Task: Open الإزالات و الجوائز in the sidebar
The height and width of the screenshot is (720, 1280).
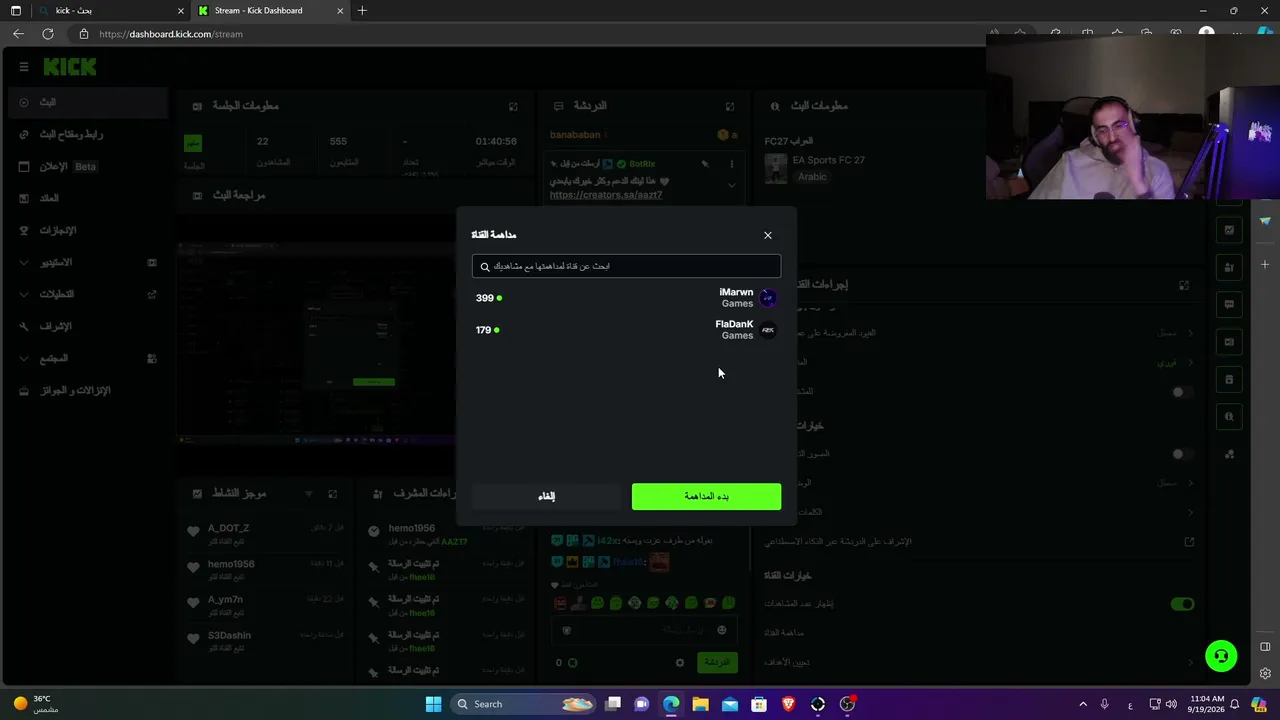Action: [88, 390]
